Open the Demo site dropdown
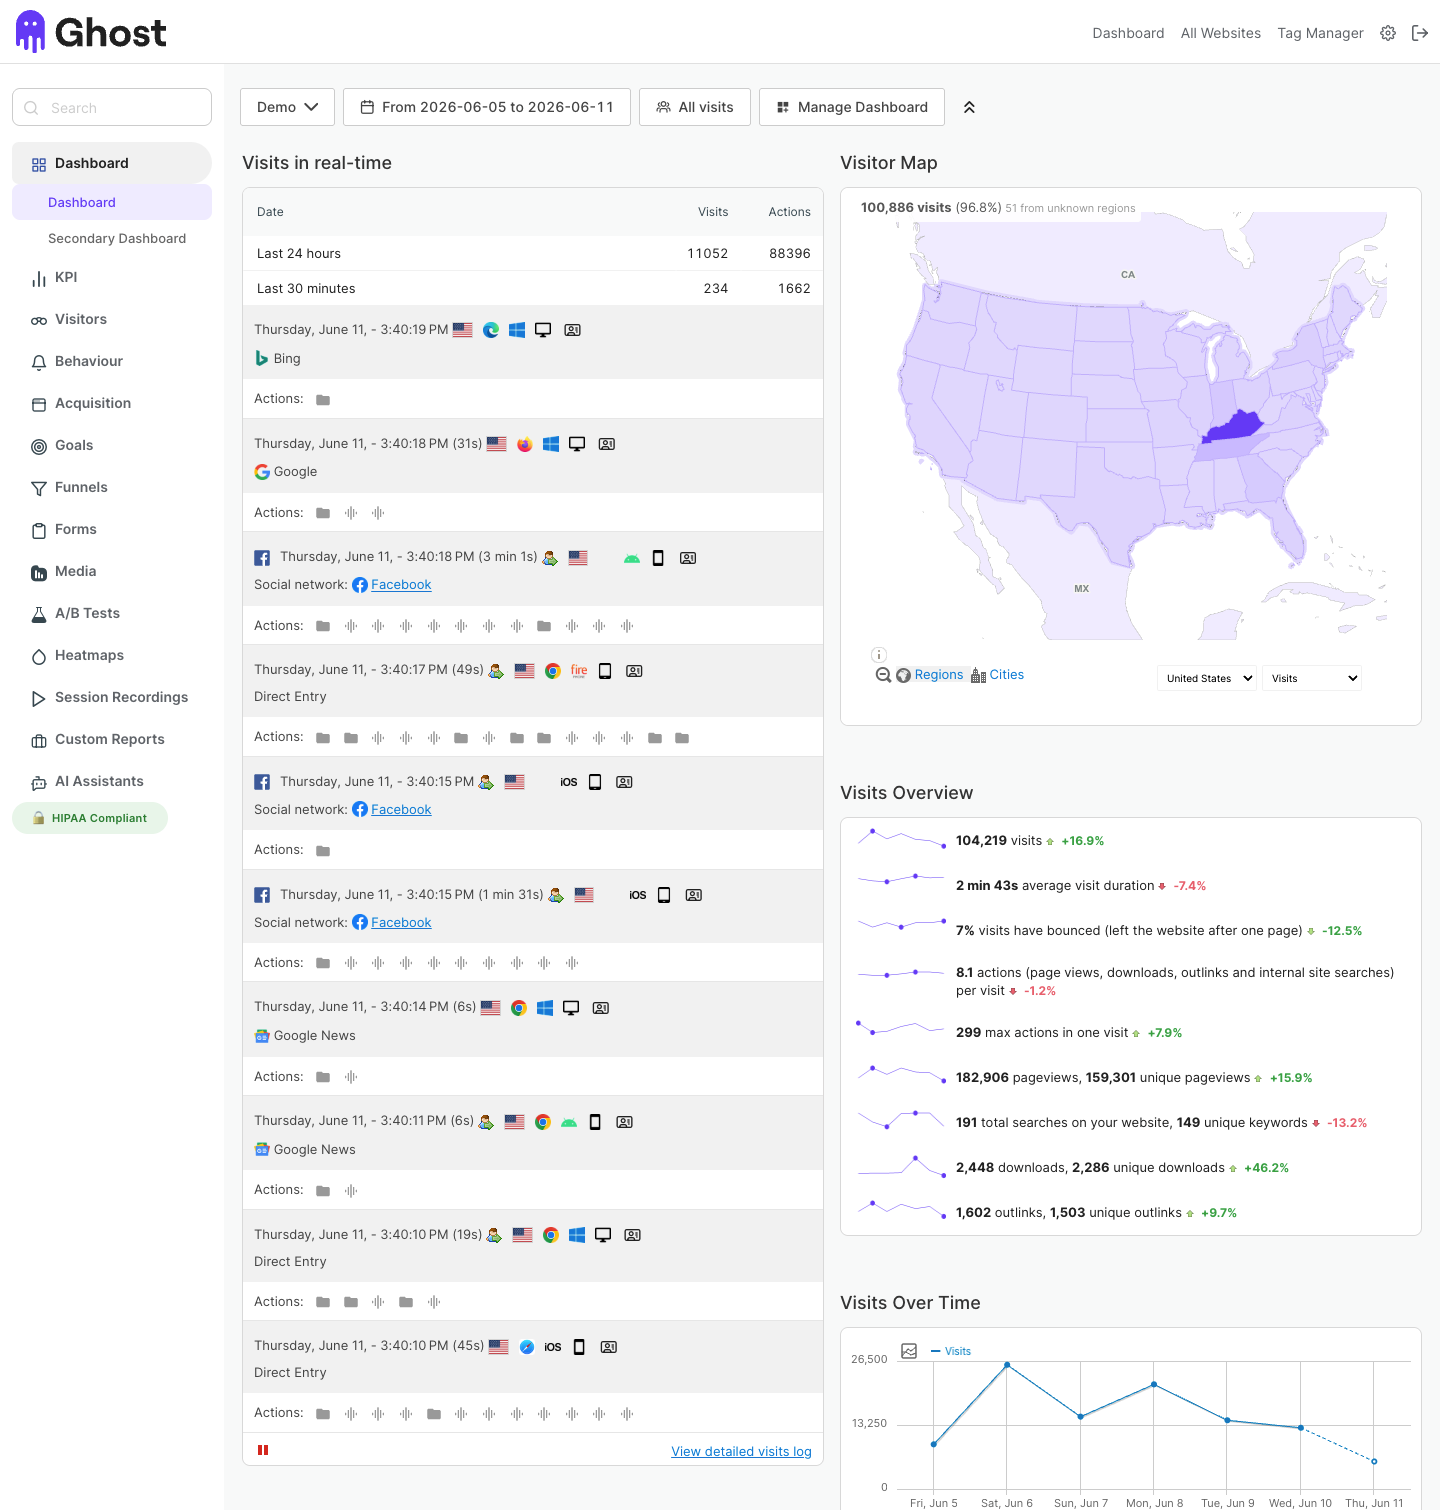 click(x=287, y=107)
